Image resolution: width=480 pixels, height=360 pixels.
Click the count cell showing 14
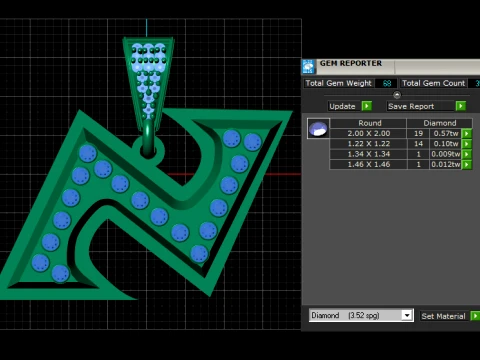[418, 144]
